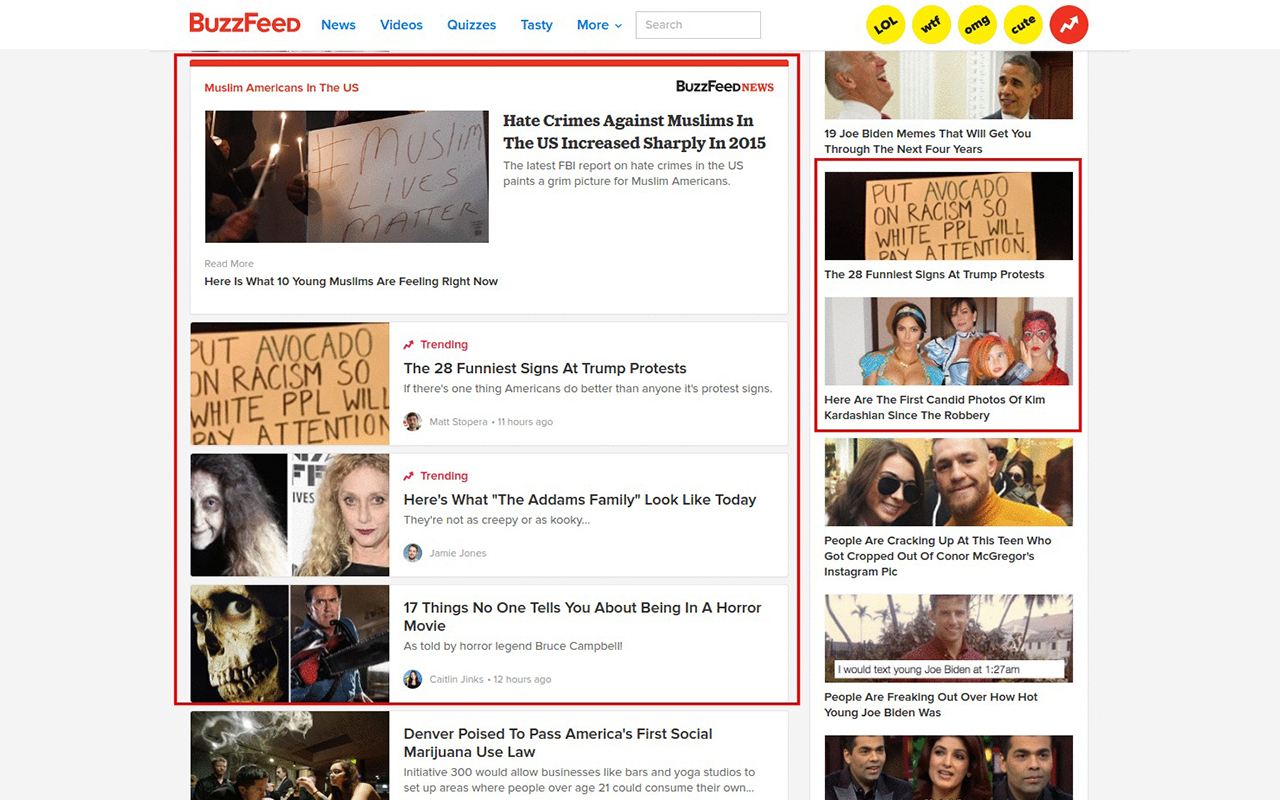Click sidebar avocado sign thumbnail
The width and height of the screenshot is (1280, 800).
click(x=949, y=216)
